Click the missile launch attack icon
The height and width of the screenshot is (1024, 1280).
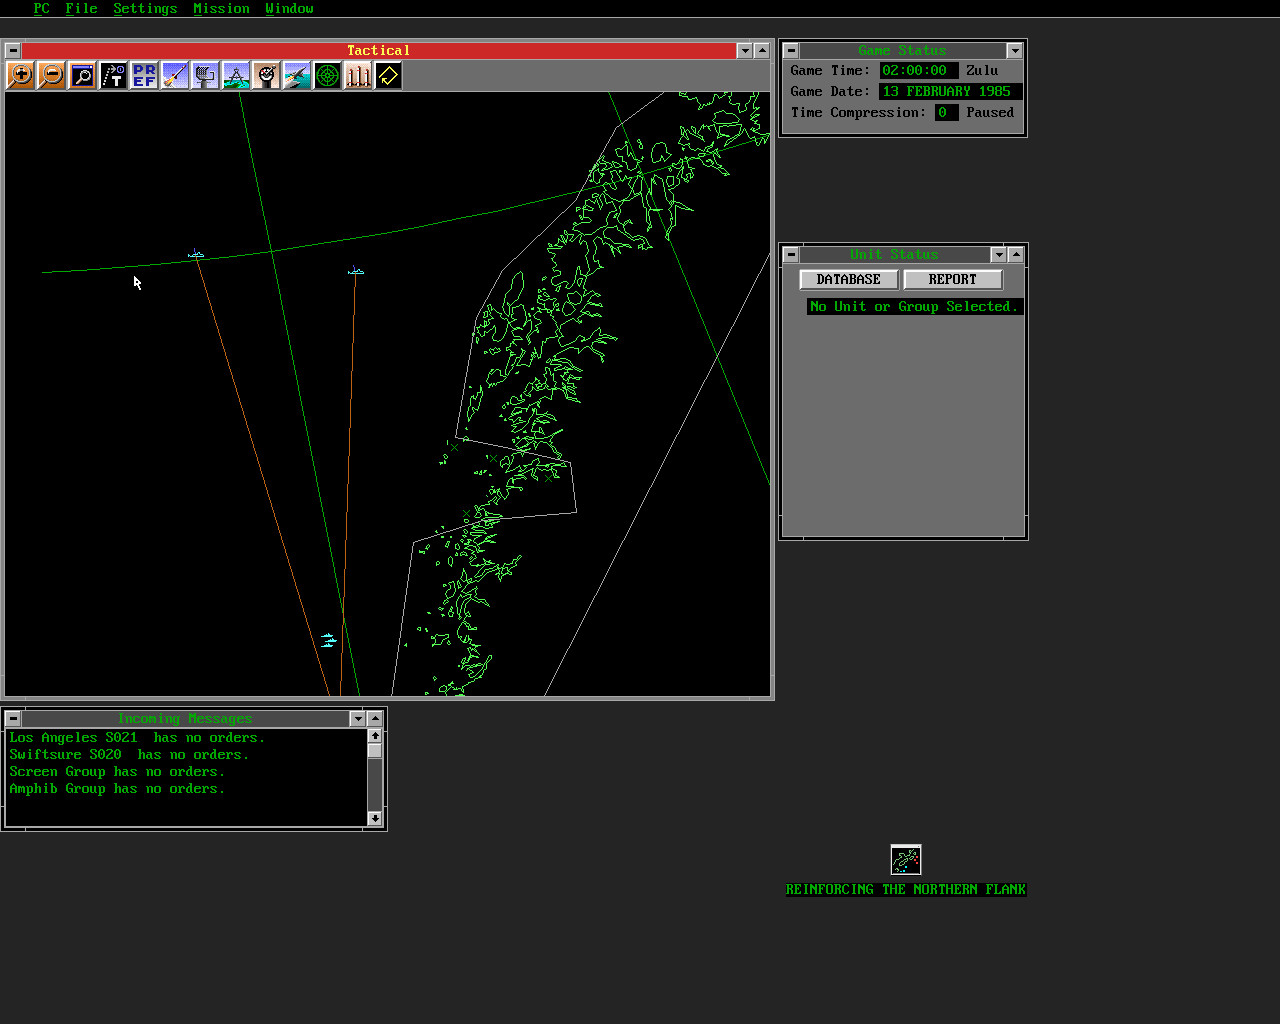(x=174, y=75)
